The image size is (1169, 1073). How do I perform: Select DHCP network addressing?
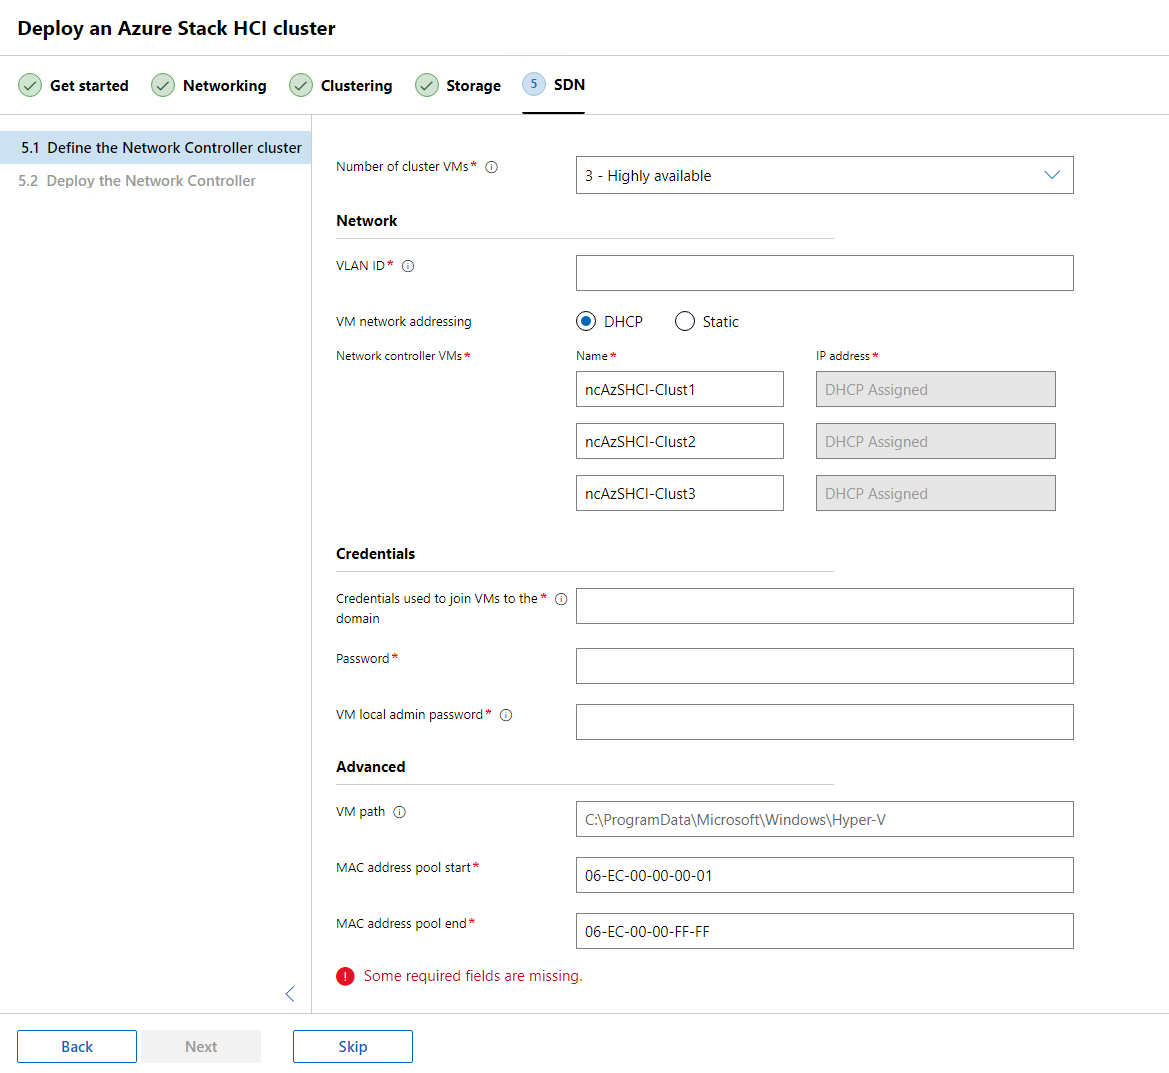click(586, 321)
